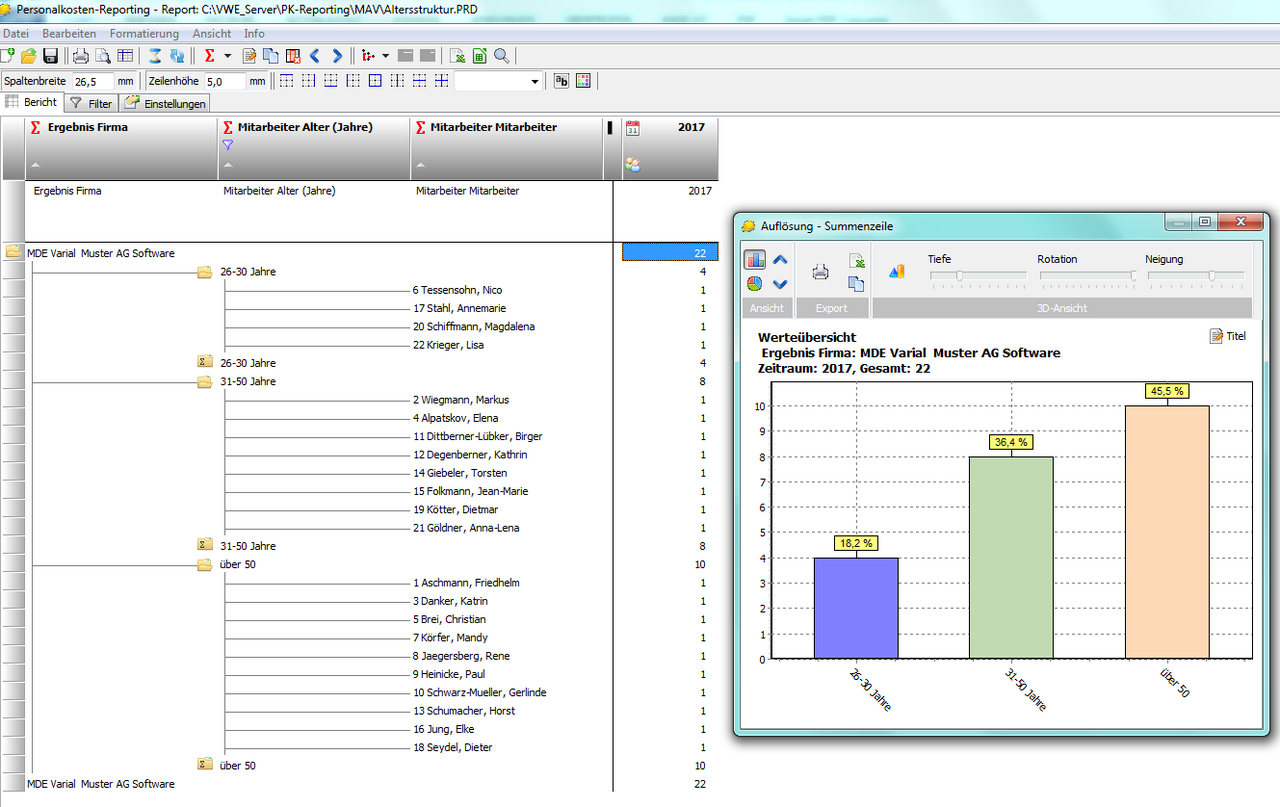Open the dropdown arrow beside the tree structure icon
Viewport: 1280px width, 807px height.
(386, 56)
